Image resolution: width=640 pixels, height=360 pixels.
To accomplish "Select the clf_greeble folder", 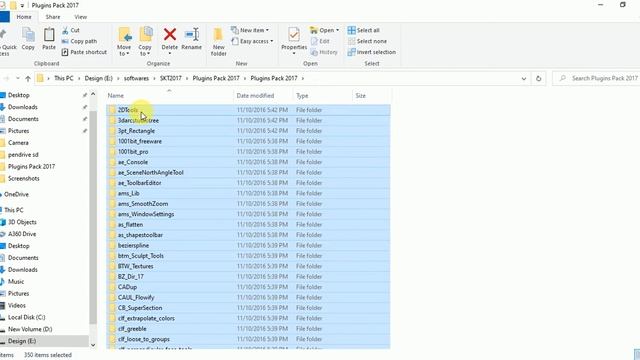I will 248,329.
